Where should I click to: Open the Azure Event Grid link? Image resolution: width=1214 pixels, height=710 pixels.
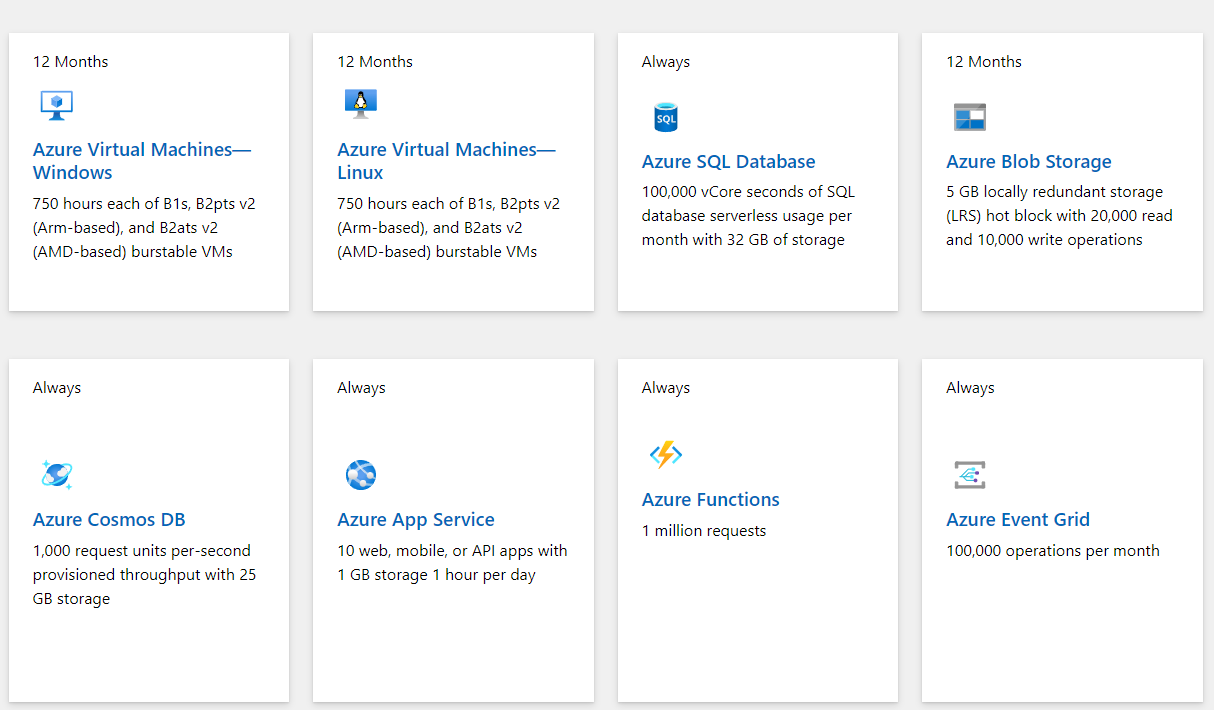click(1018, 519)
